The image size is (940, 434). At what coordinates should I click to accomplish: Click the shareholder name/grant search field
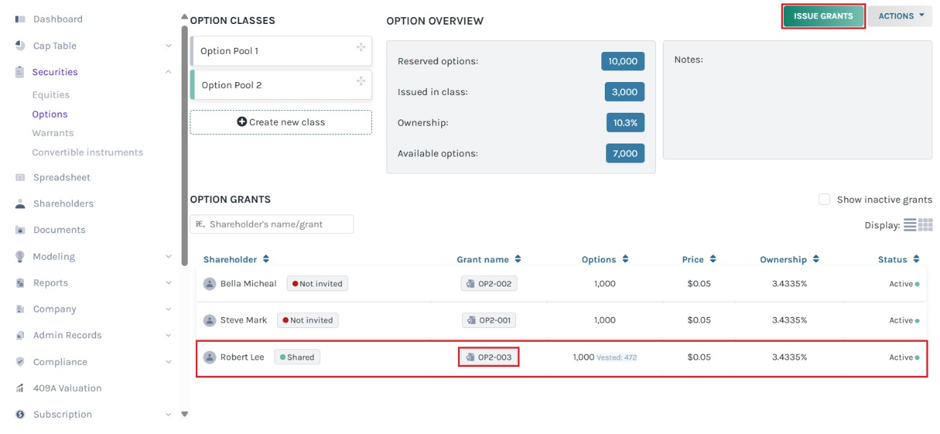(x=272, y=224)
